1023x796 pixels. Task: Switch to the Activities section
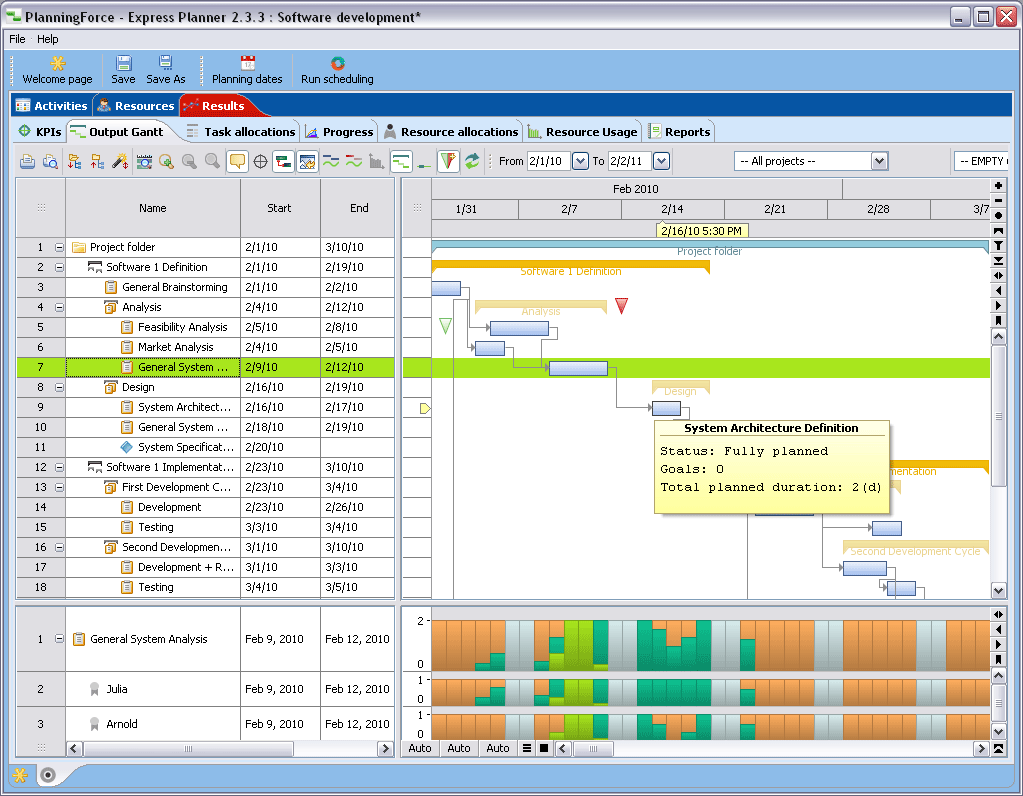(x=52, y=106)
